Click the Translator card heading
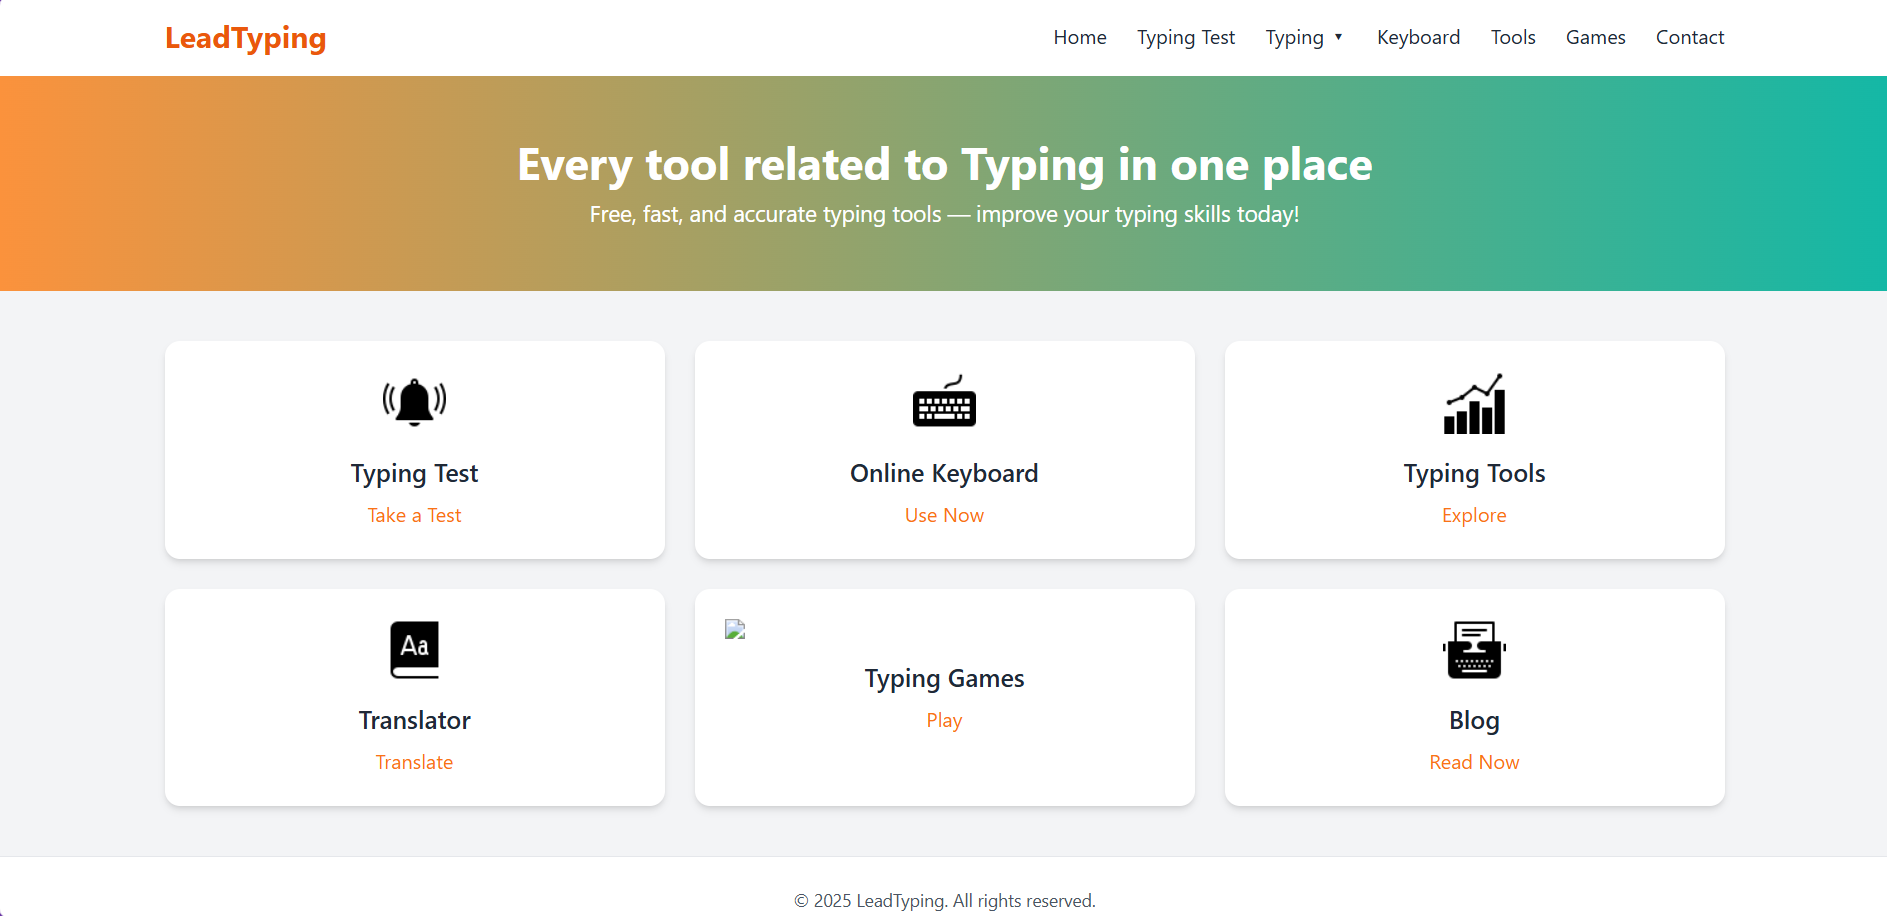Viewport: 1887px width, 916px height. click(x=414, y=720)
